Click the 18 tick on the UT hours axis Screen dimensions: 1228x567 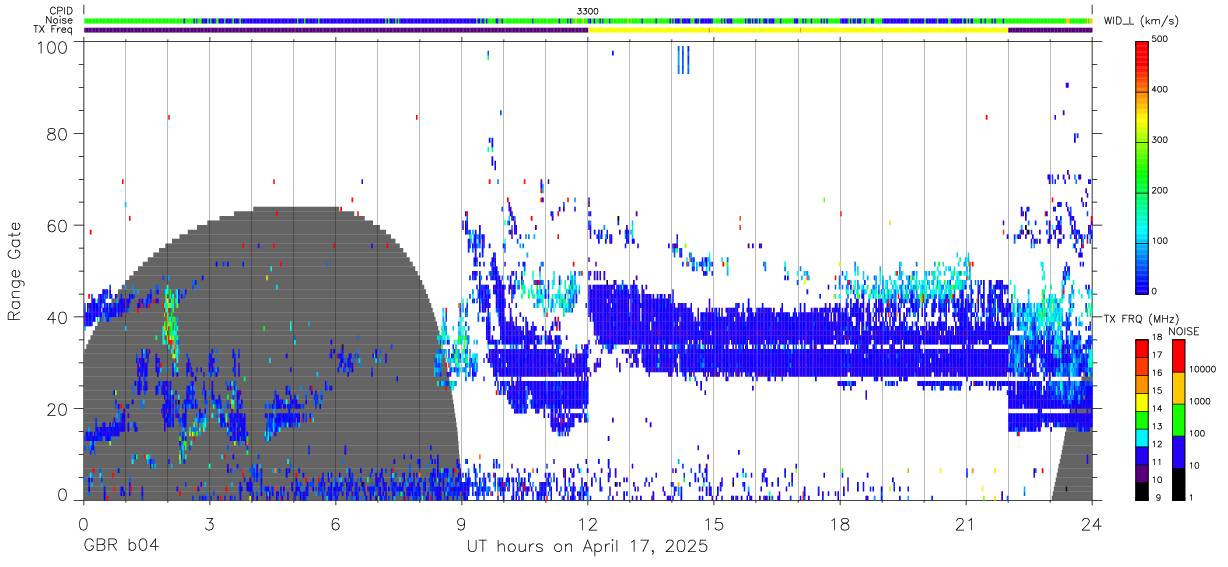coord(840,525)
